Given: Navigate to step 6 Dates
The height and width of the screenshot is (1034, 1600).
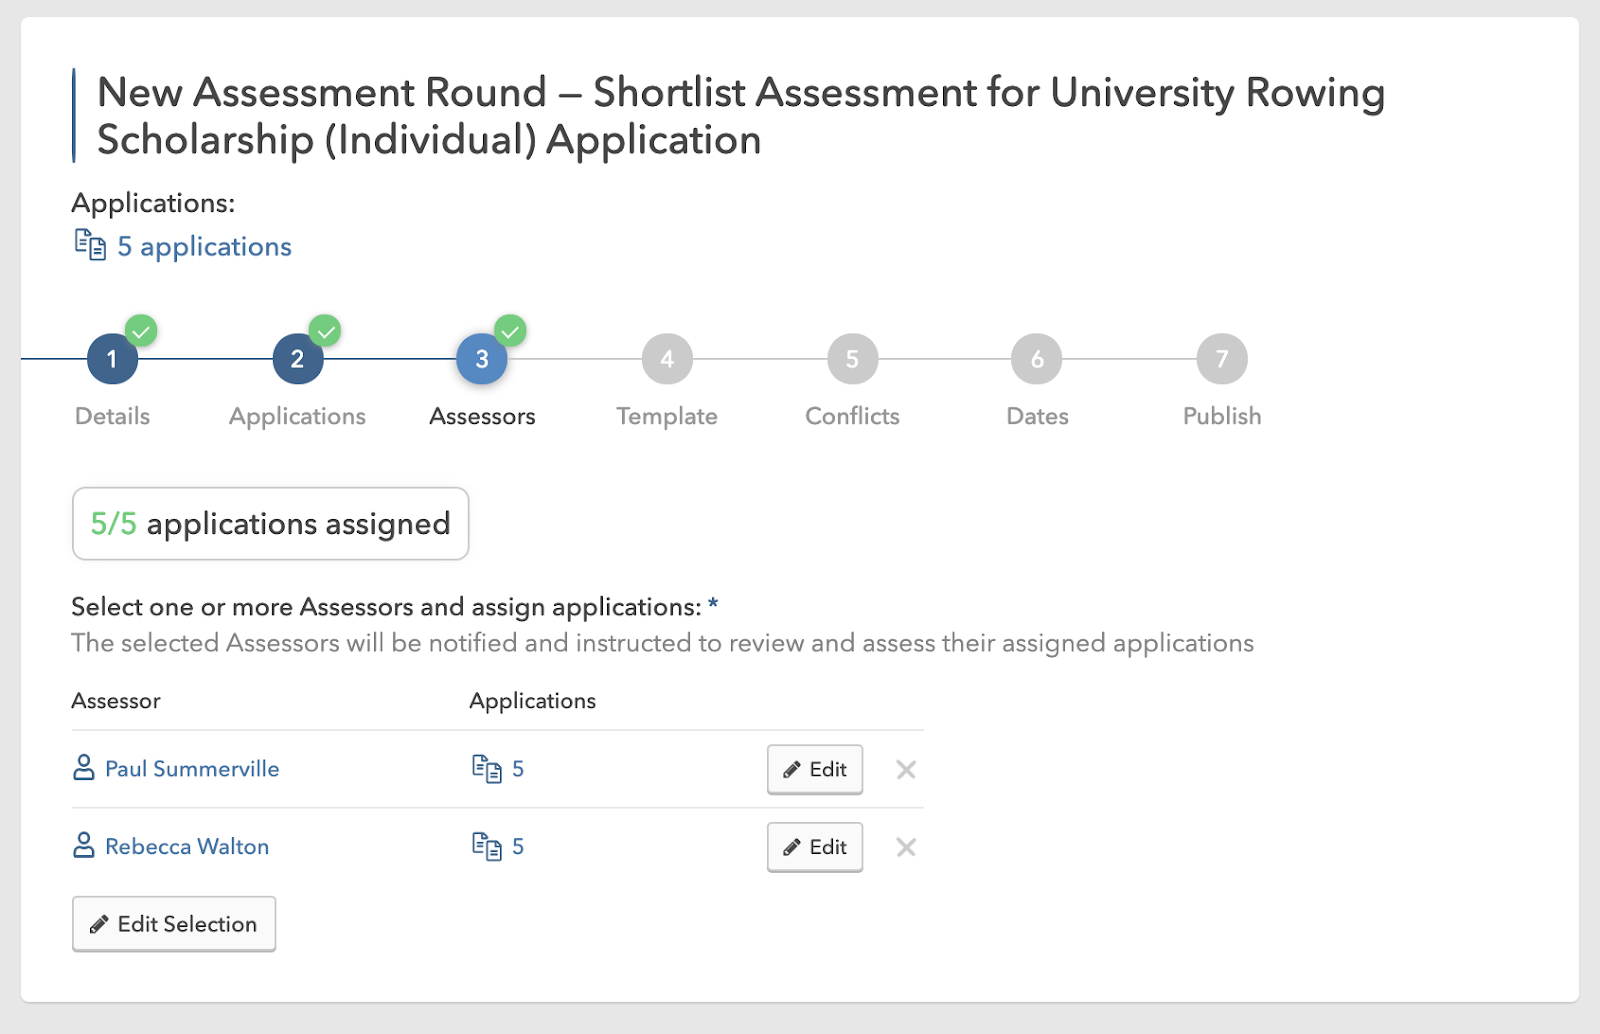Looking at the screenshot, I should point(1037,360).
